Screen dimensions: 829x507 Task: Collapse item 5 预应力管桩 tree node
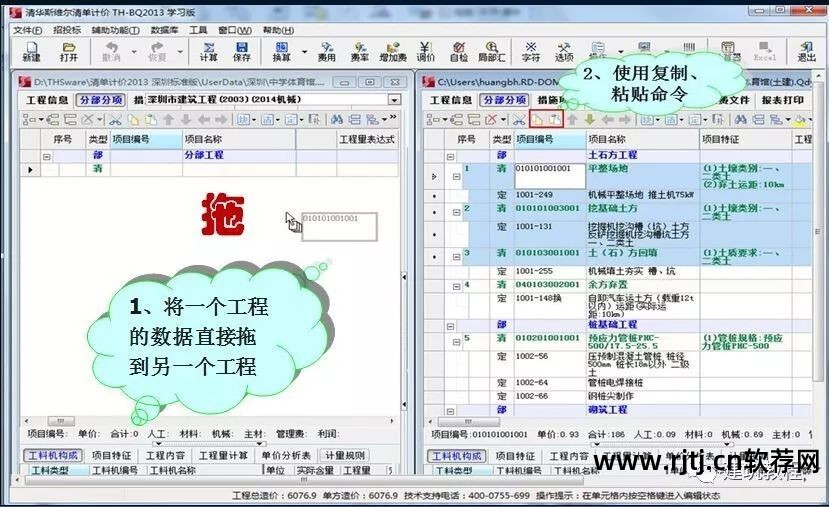point(457,342)
